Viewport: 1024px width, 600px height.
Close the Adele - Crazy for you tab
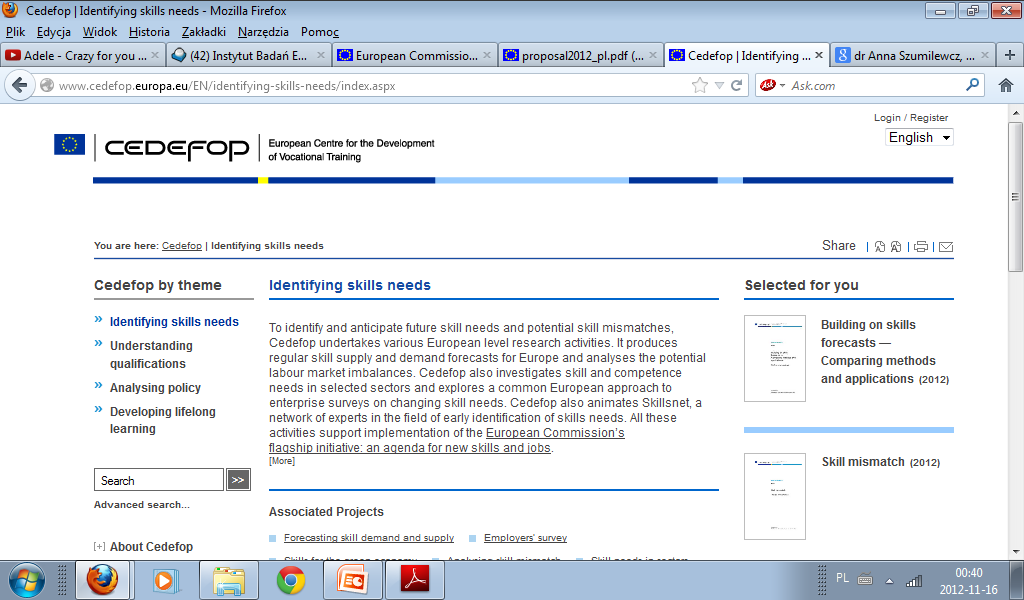click(155, 55)
